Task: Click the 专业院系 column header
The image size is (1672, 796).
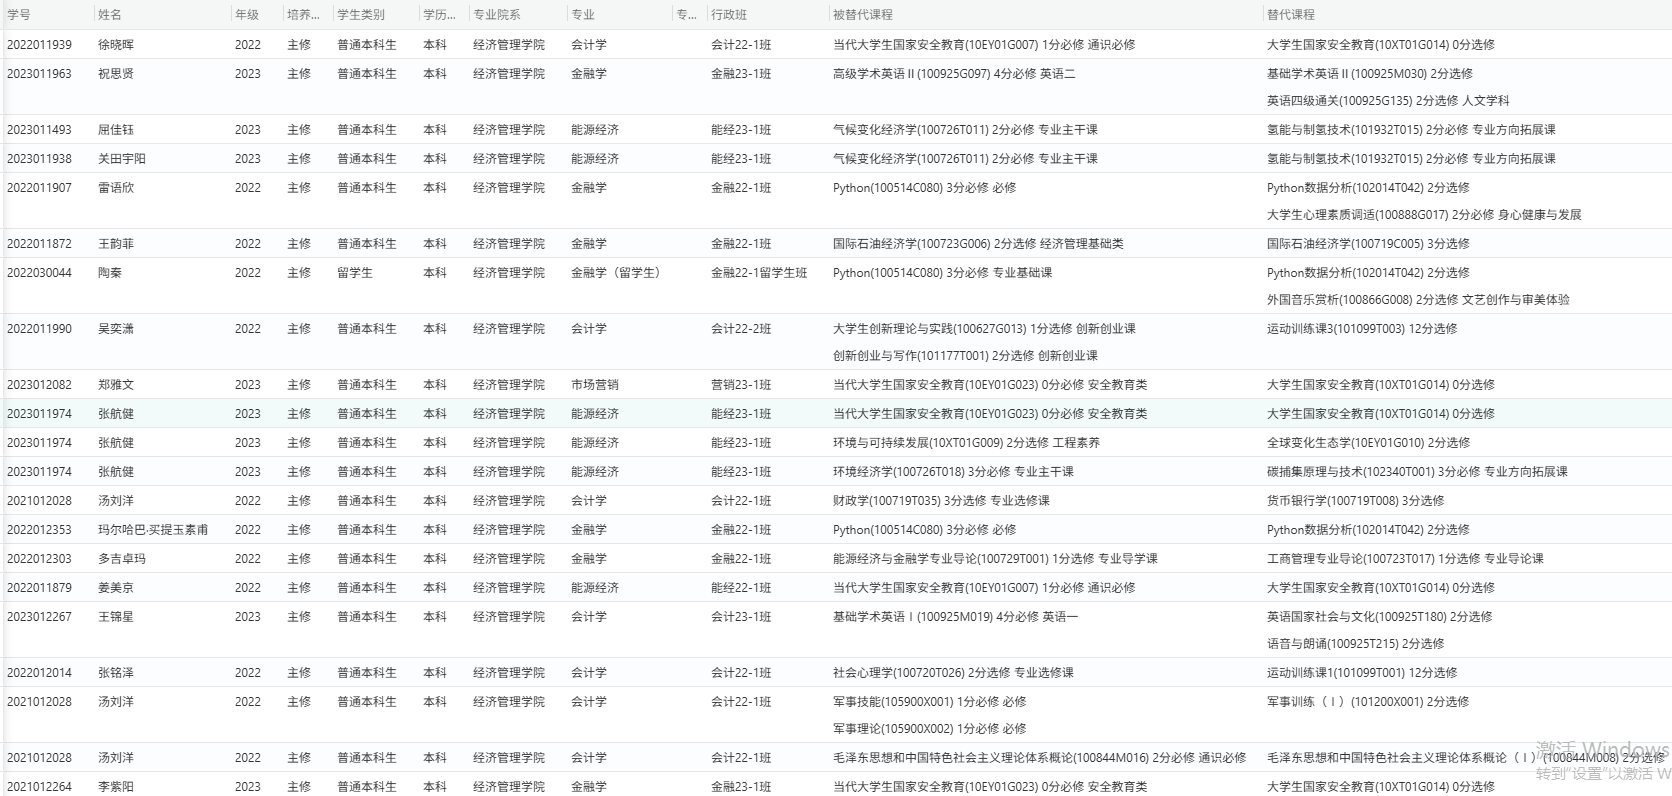Action: pyautogui.click(x=497, y=15)
